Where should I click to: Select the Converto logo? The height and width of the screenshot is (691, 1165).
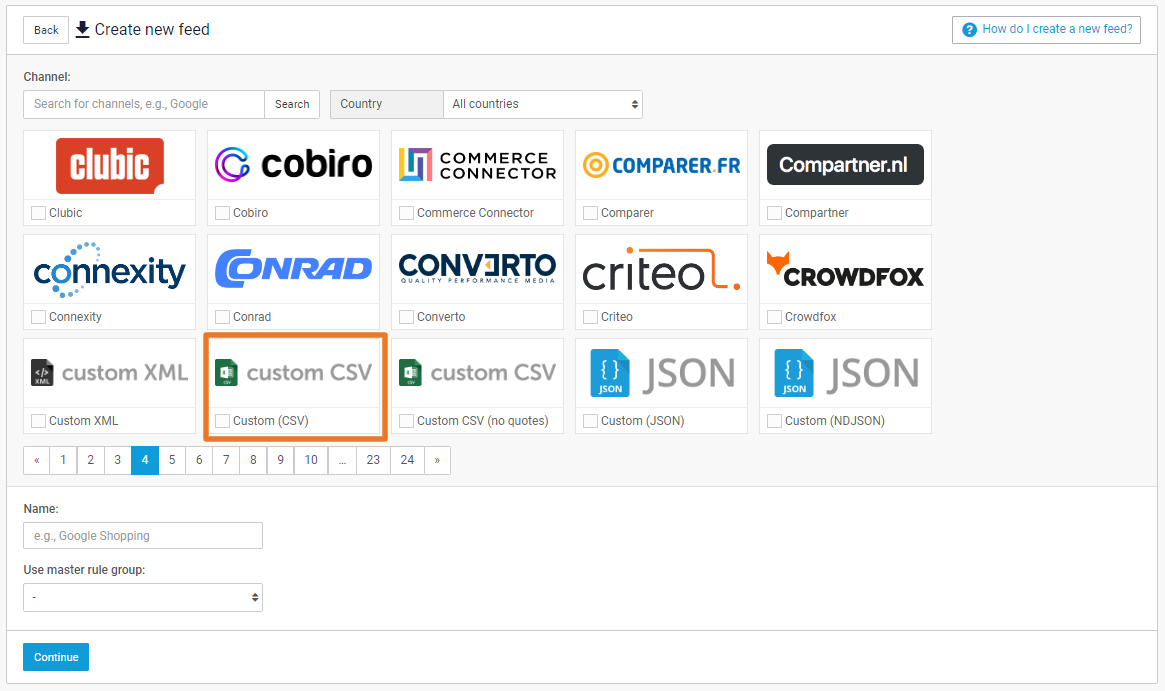click(x=478, y=268)
